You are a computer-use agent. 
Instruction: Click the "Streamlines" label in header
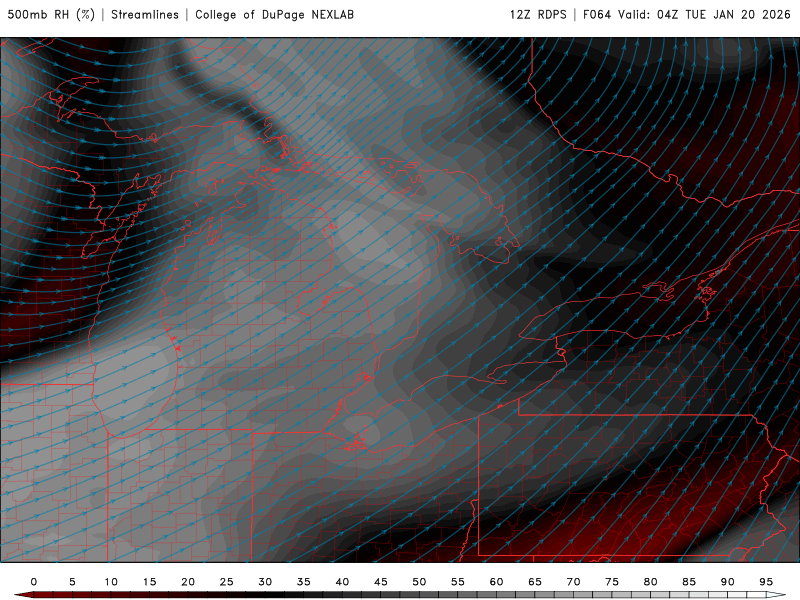(x=145, y=15)
